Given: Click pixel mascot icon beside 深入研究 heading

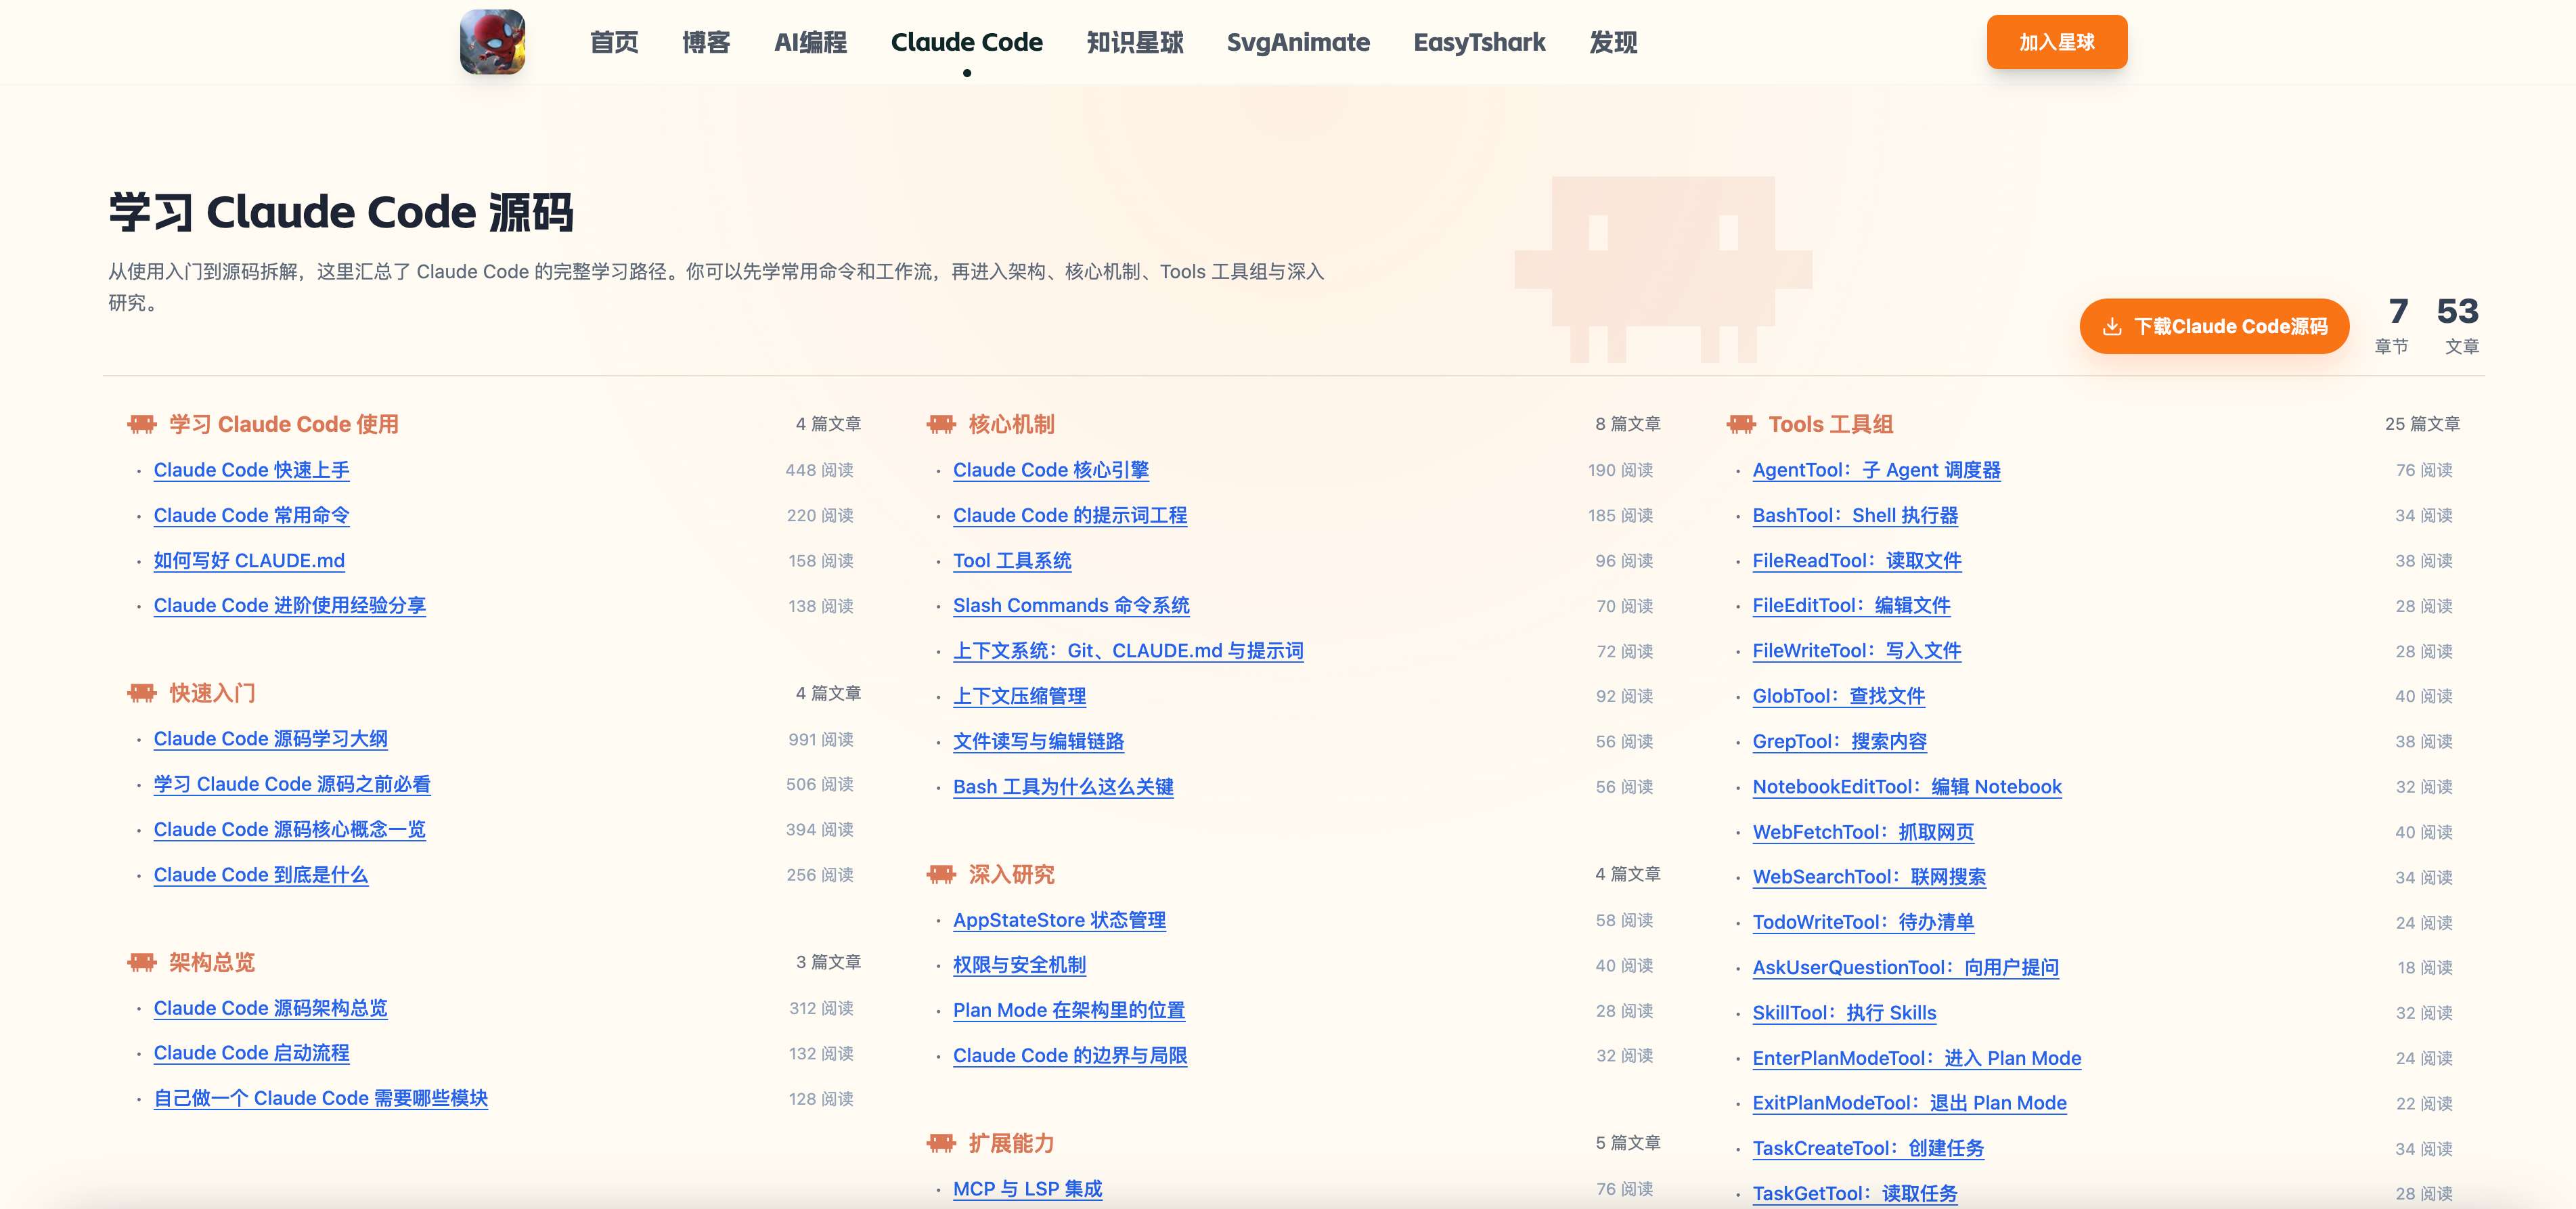Looking at the screenshot, I should (941, 874).
